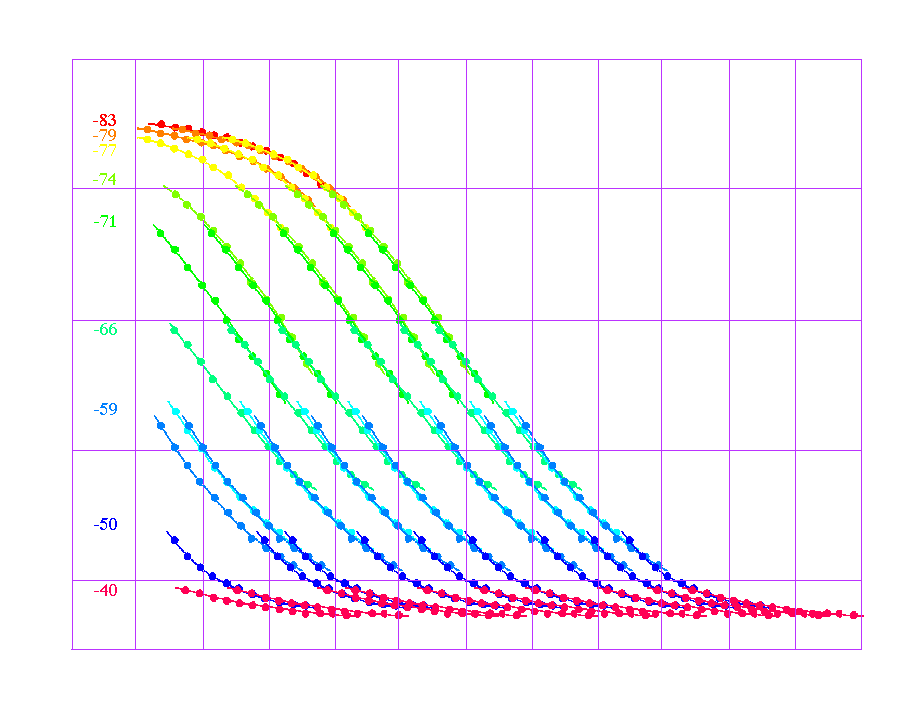Click the blue -59 temperature label
Screen dimensions: 908x715
[105, 409]
